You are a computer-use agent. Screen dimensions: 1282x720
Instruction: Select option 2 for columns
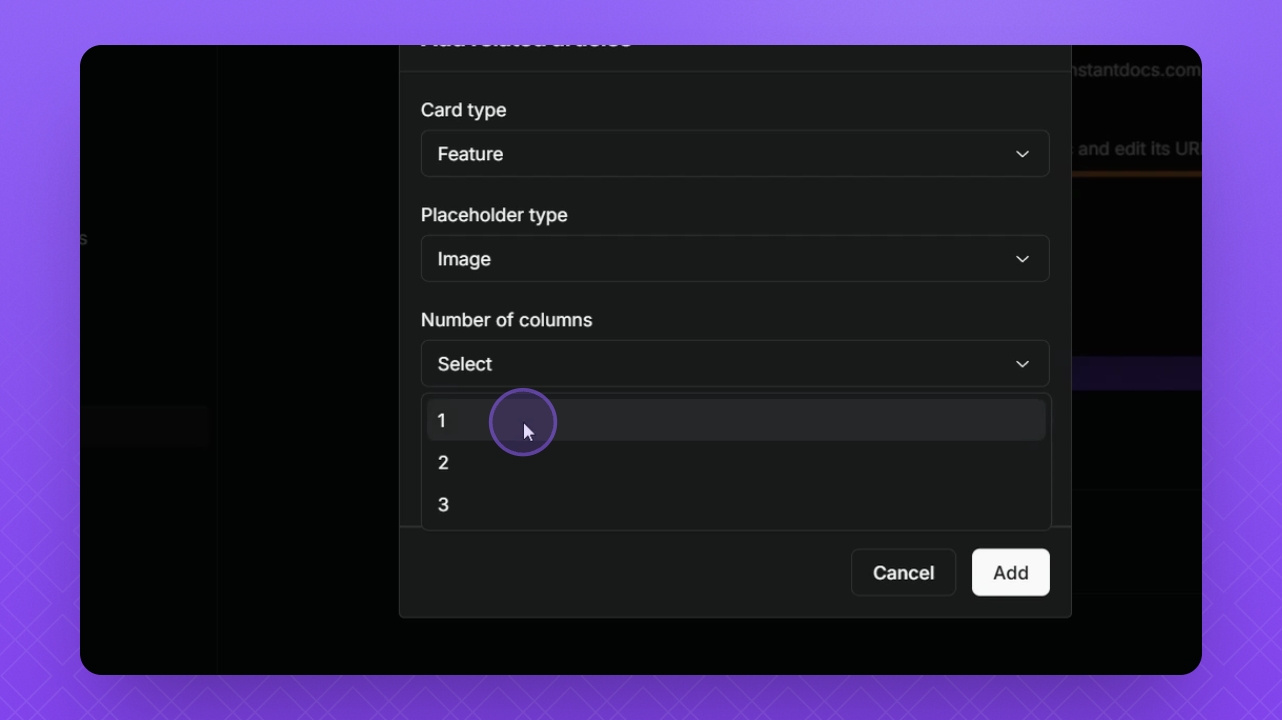pyautogui.click(x=736, y=463)
